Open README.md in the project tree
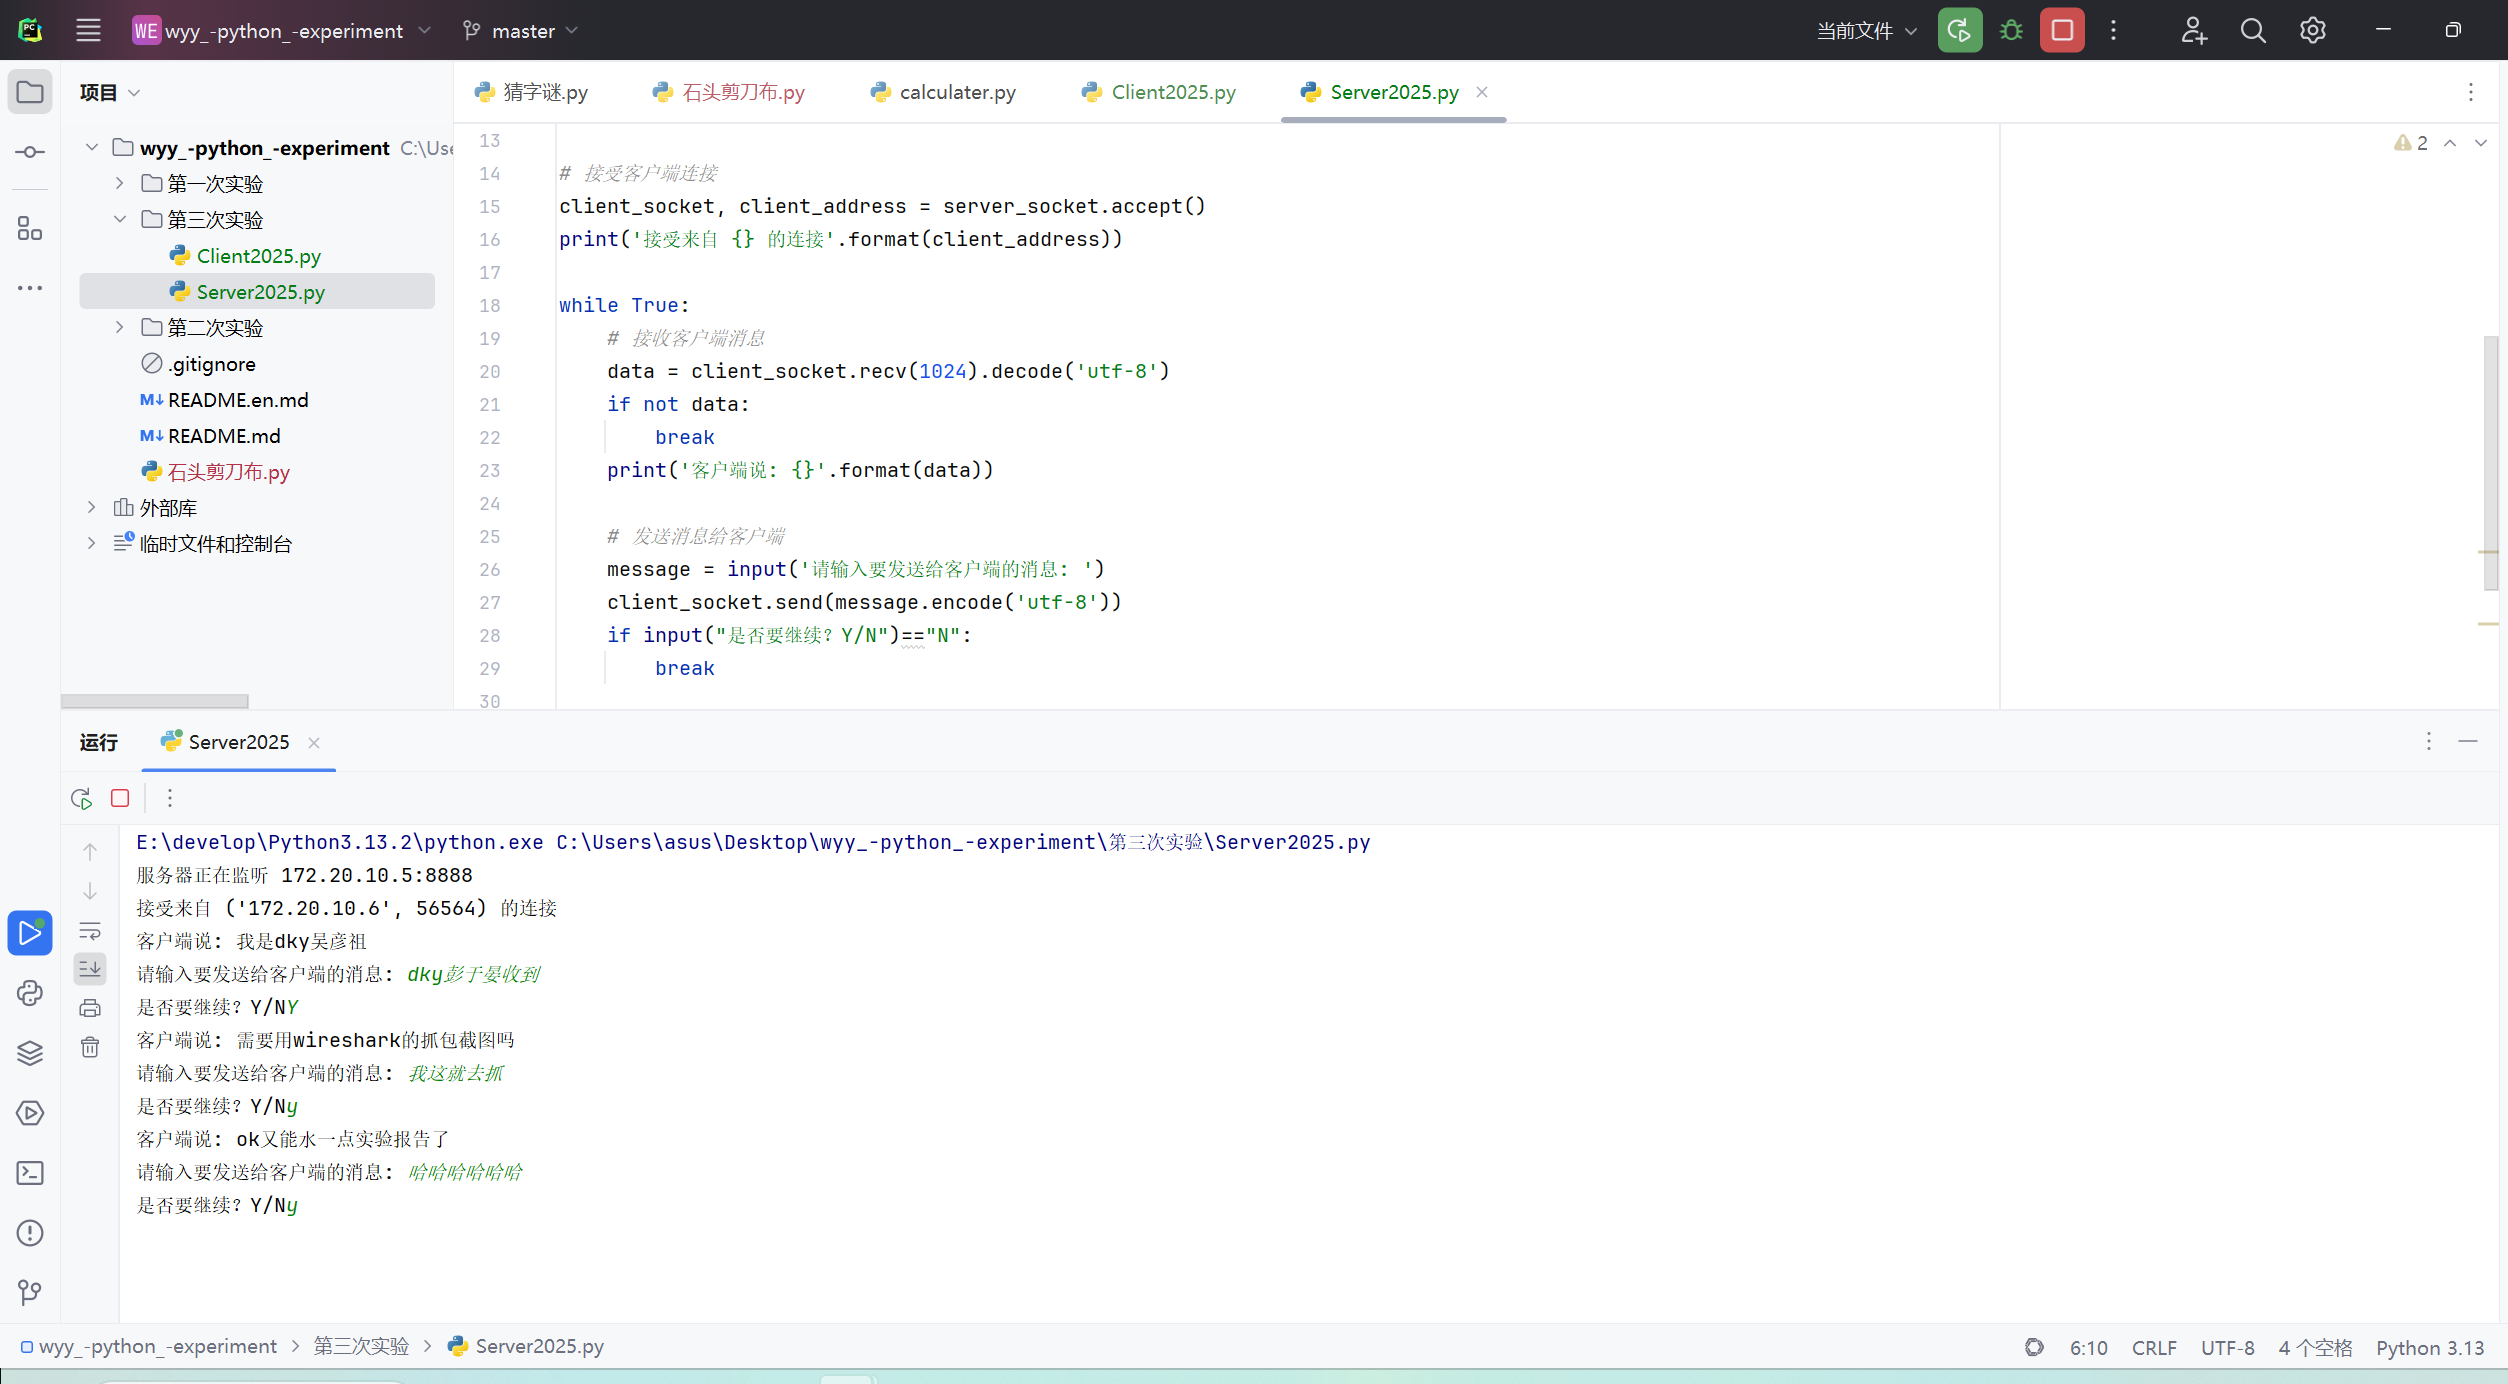Screen dimensions: 2508x1384 coord(223,436)
